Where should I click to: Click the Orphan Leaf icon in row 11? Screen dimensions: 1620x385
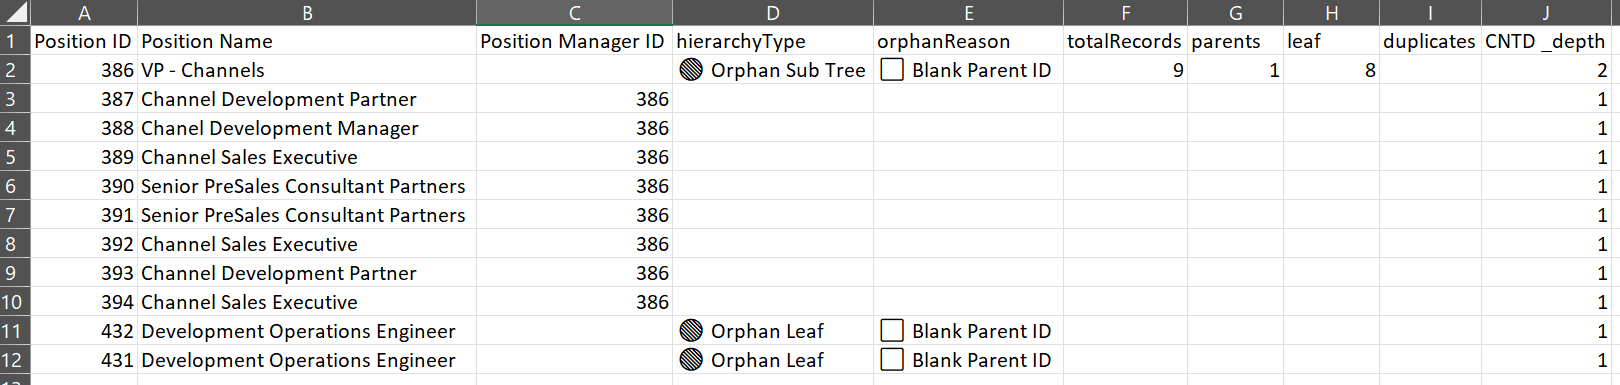(x=691, y=331)
